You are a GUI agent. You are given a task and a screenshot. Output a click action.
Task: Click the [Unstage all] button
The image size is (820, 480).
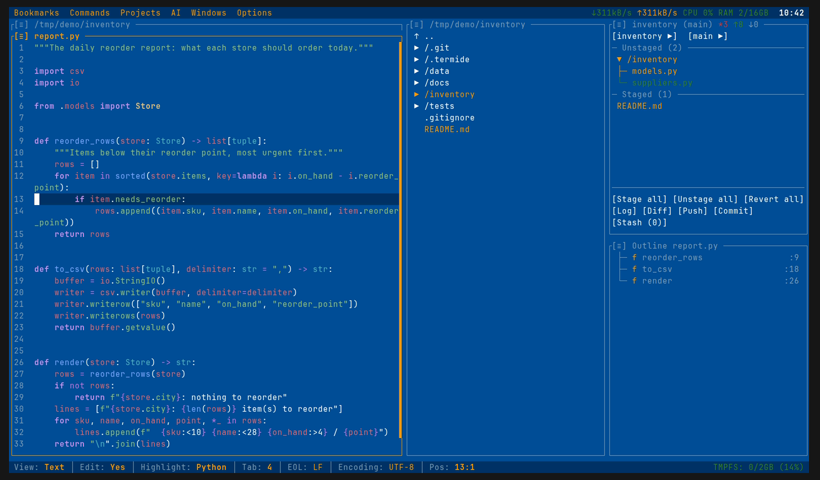tap(705, 199)
